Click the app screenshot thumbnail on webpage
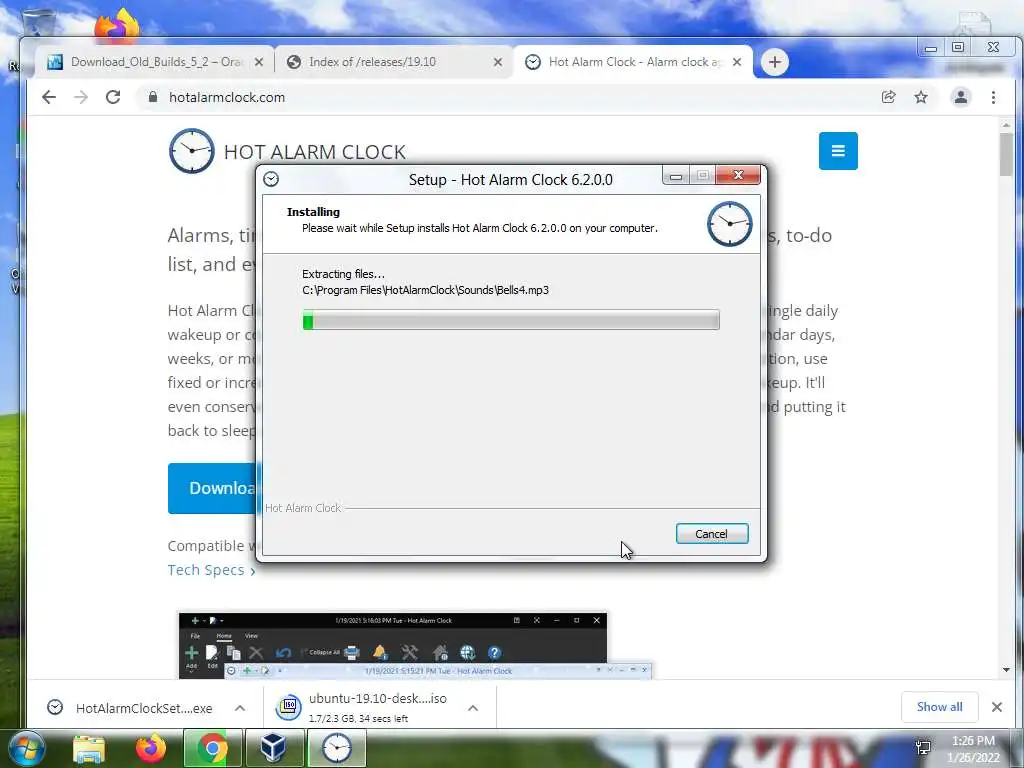This screenshot has height=768, width=1024. [415, 645]
